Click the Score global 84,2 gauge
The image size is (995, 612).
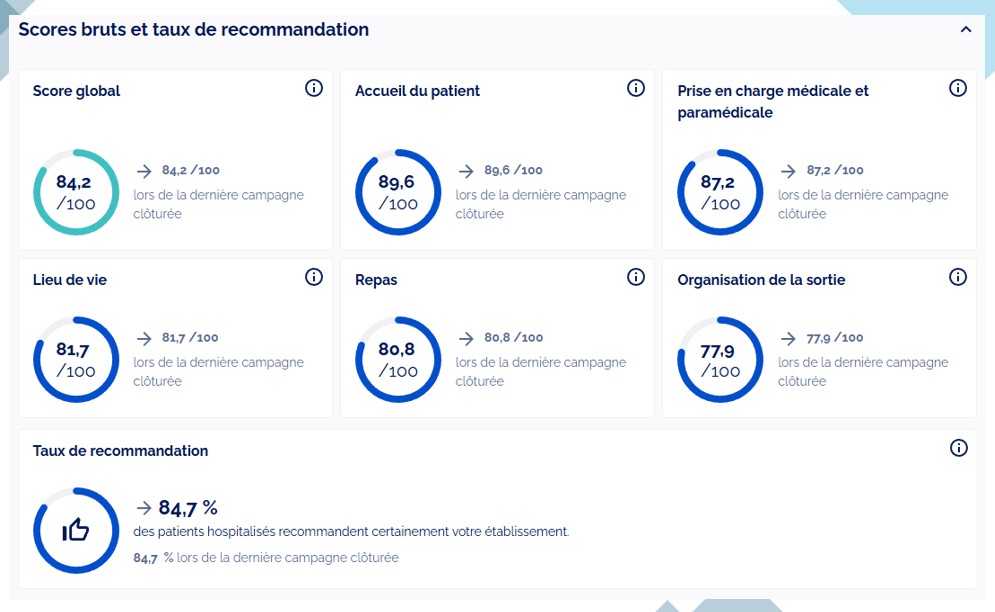pyautogui.click(x=76, y=192)
